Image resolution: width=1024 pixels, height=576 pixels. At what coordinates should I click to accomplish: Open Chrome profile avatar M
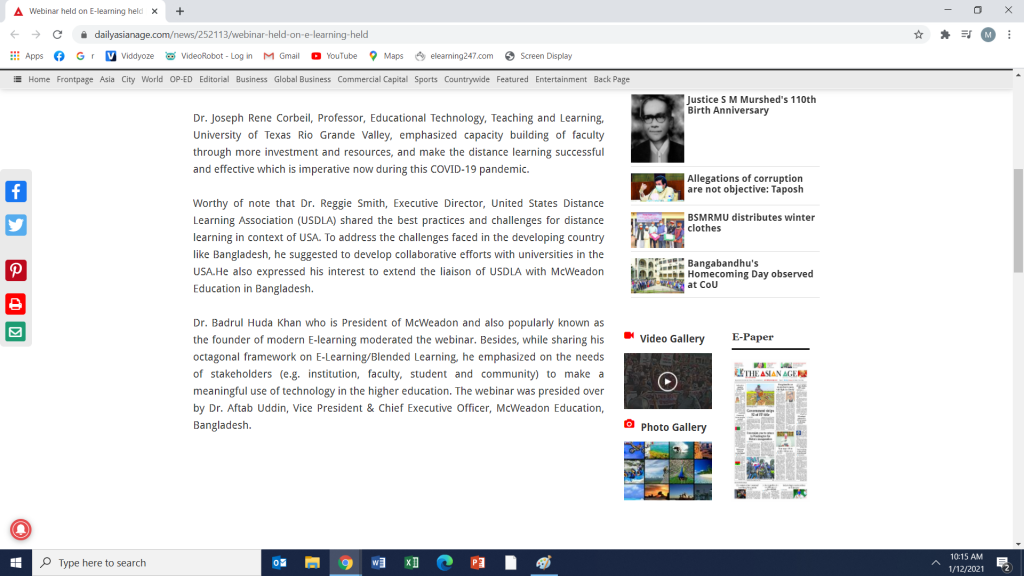coord(988,35)
